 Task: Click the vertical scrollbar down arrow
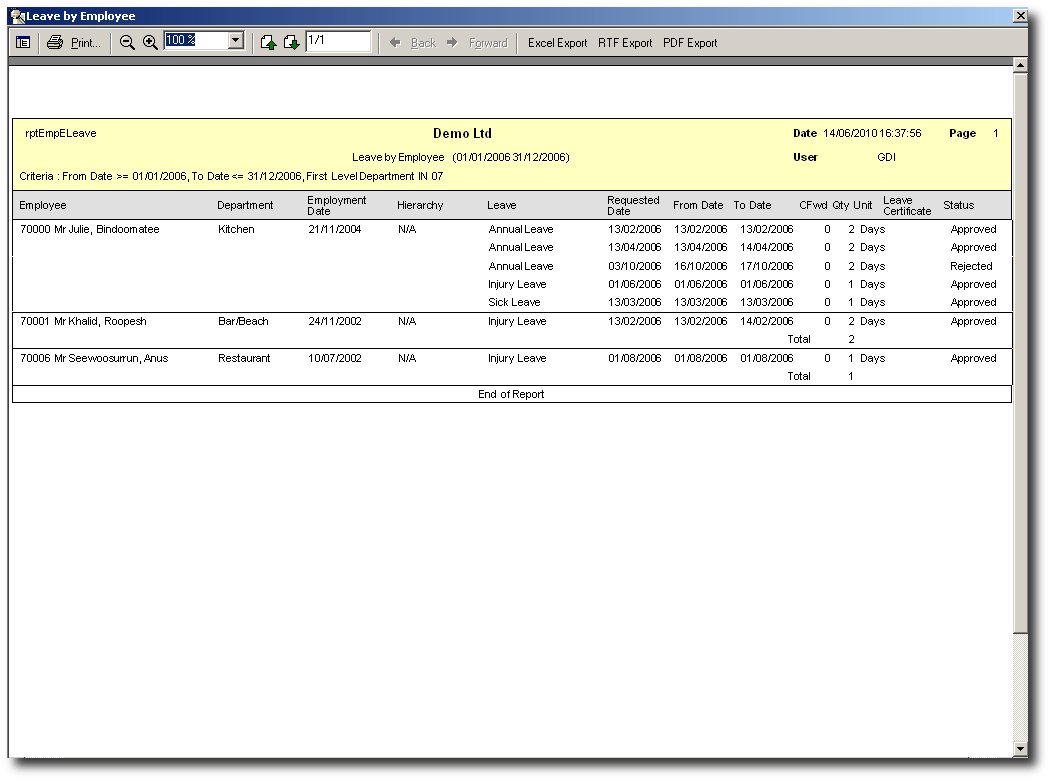coord(1020,749)
